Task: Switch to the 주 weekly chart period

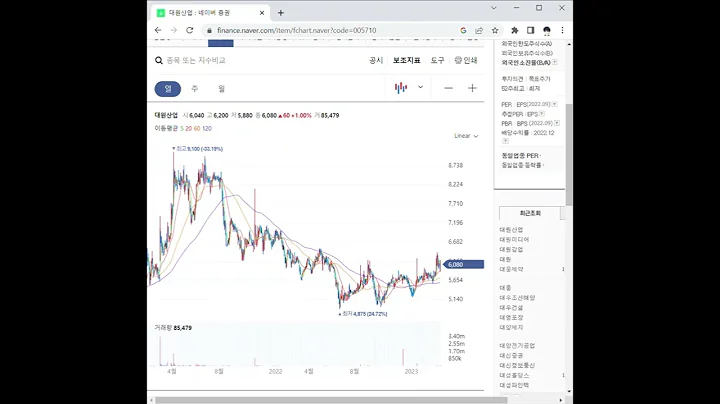Action: 195,89
